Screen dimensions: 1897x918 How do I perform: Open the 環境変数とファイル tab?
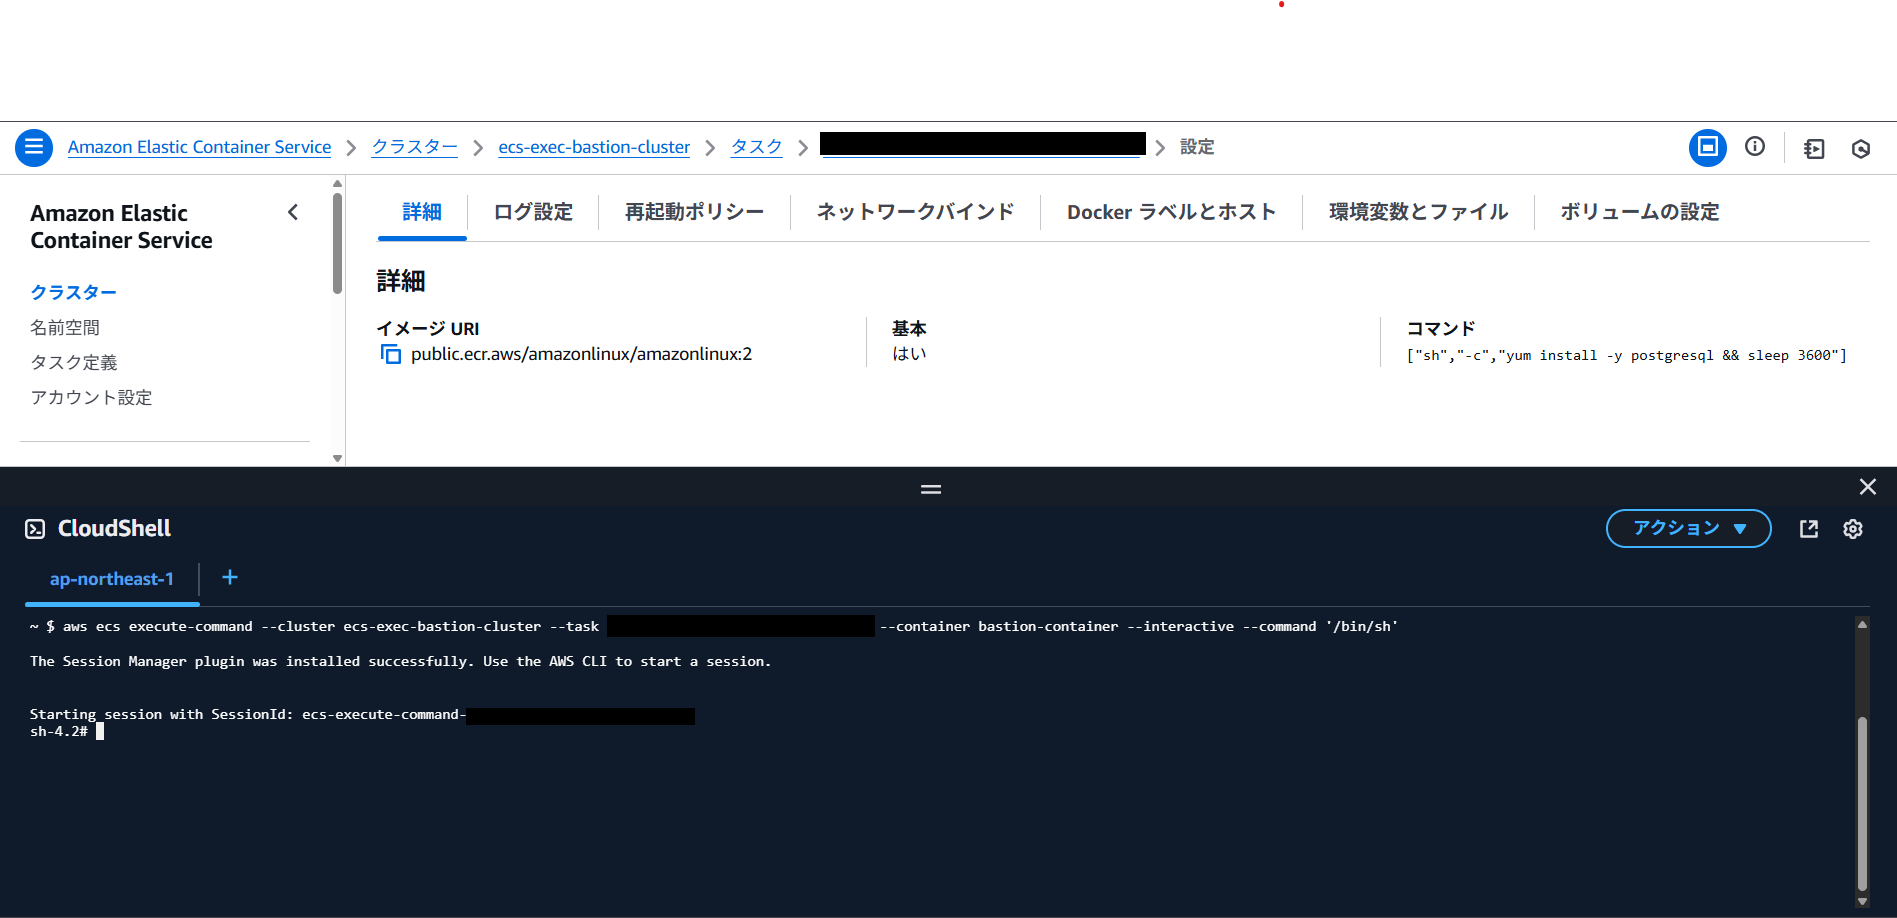point(1418,212)
